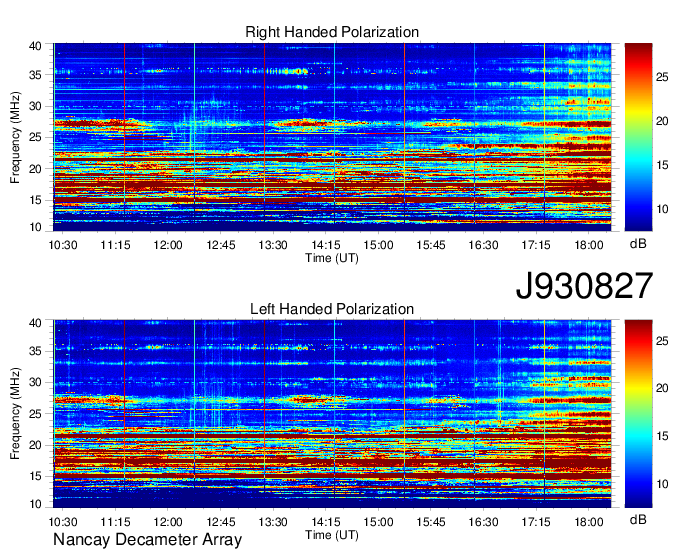The height and width of the screenshot is (552, 680).
Task: Click the dB unit label under Left Handed colorbar
Action: [x=638, y=519]
